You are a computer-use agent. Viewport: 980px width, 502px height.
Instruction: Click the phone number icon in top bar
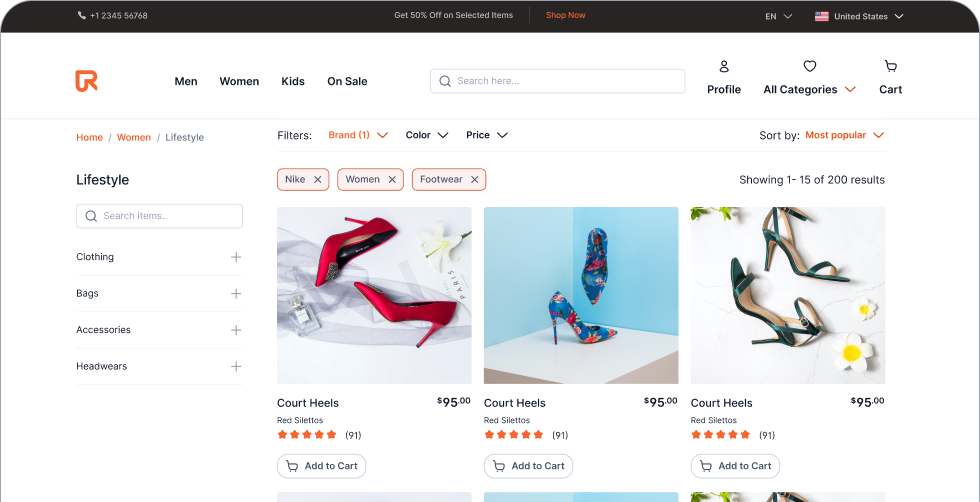click(81, 16)
